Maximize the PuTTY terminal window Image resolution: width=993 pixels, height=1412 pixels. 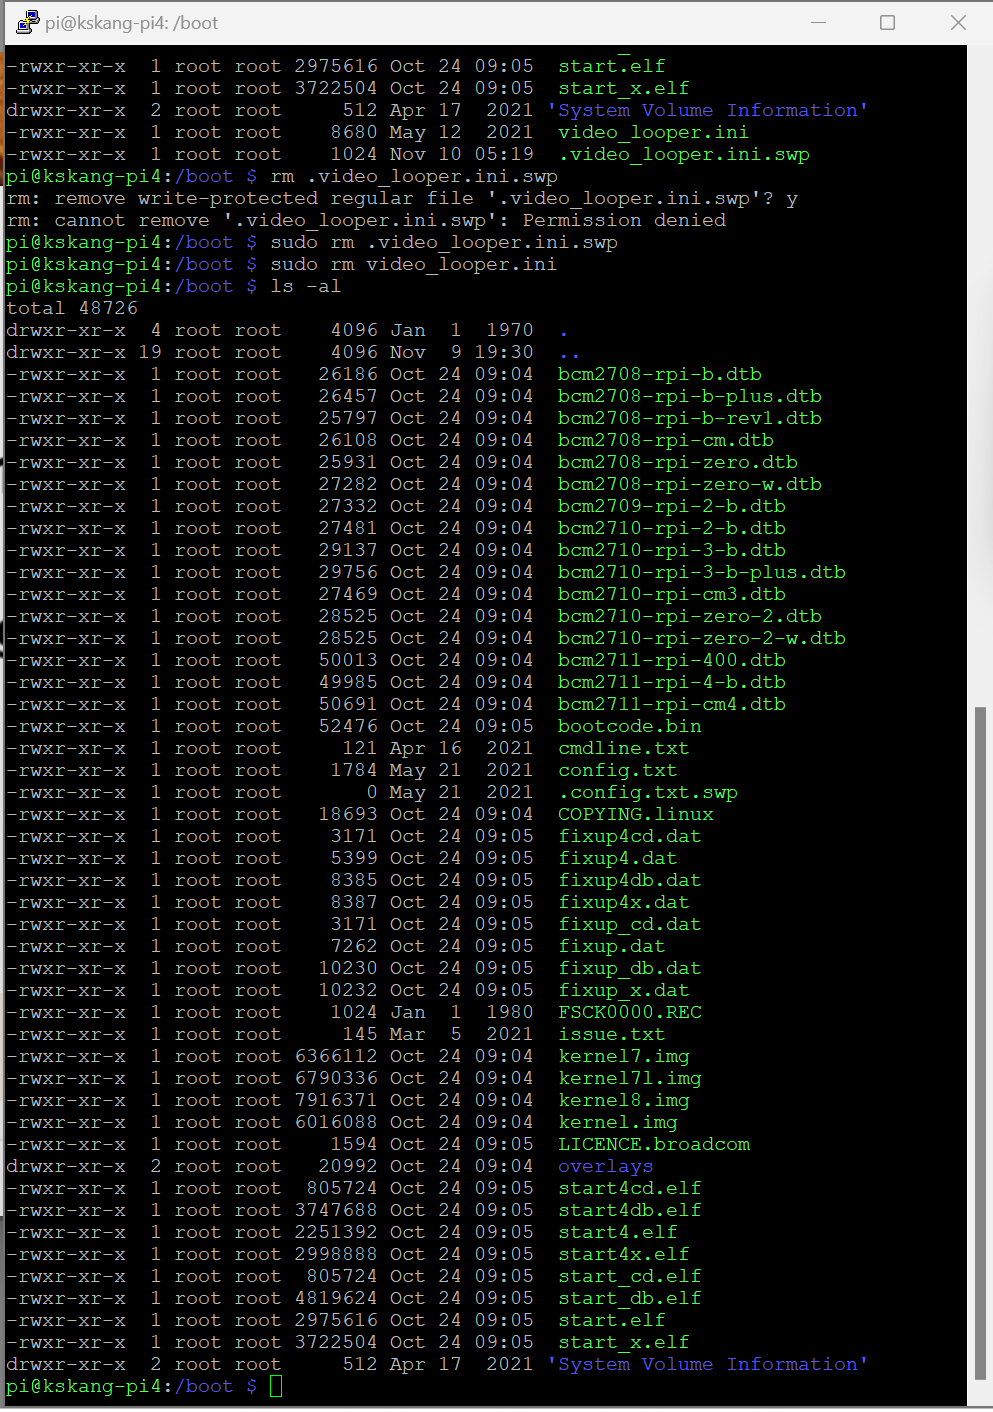pos(887,22)
